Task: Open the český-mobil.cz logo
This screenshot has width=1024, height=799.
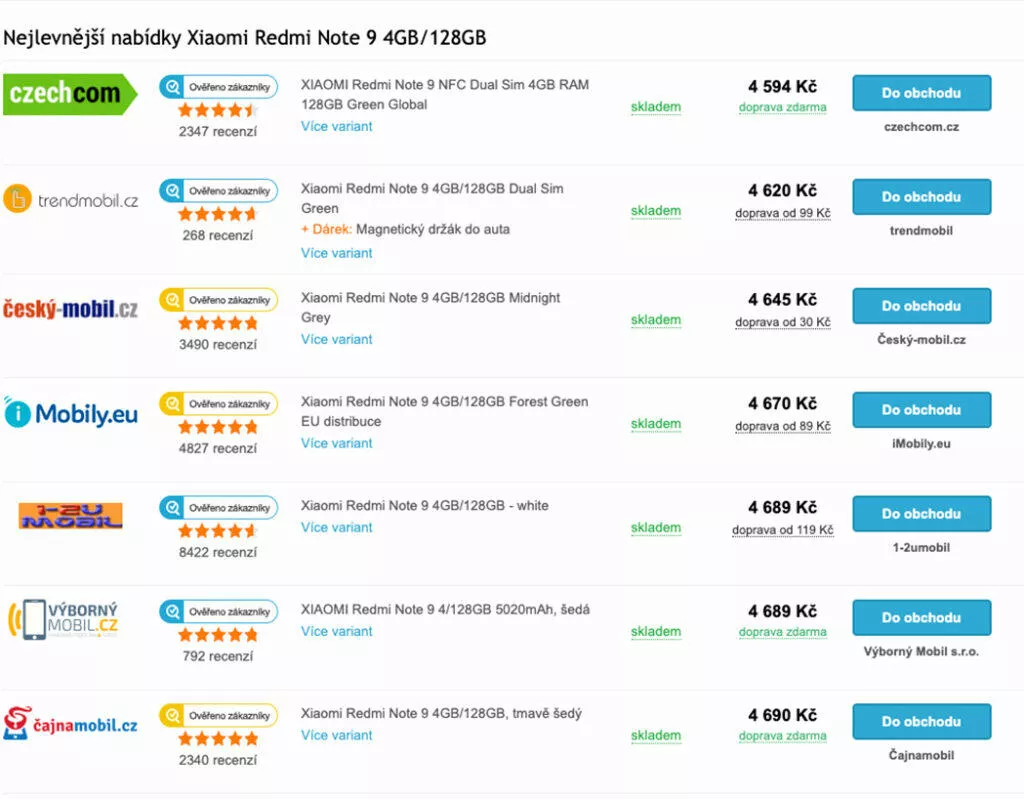Action: 71,308
